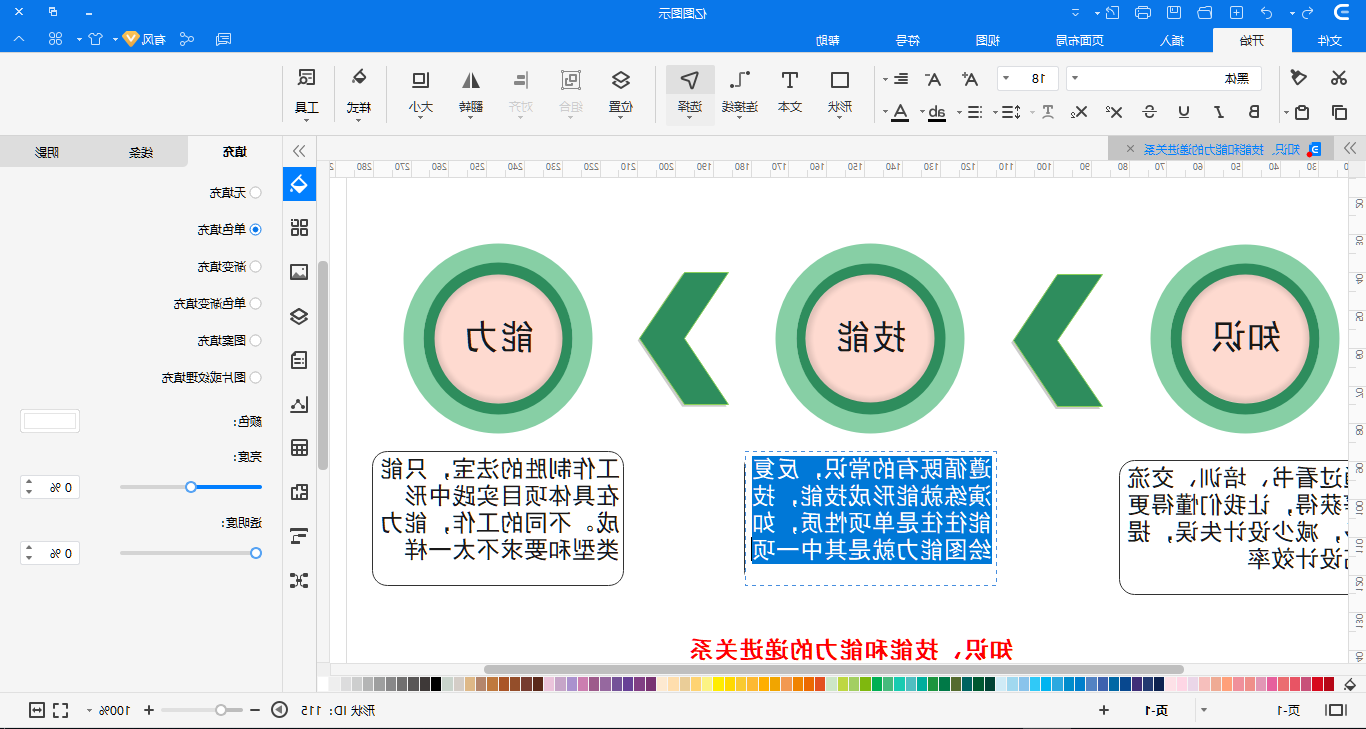Screen dimensions: 1366x729
Task: Decrease font size with the A- icon
Action: (x=933, y=78)
